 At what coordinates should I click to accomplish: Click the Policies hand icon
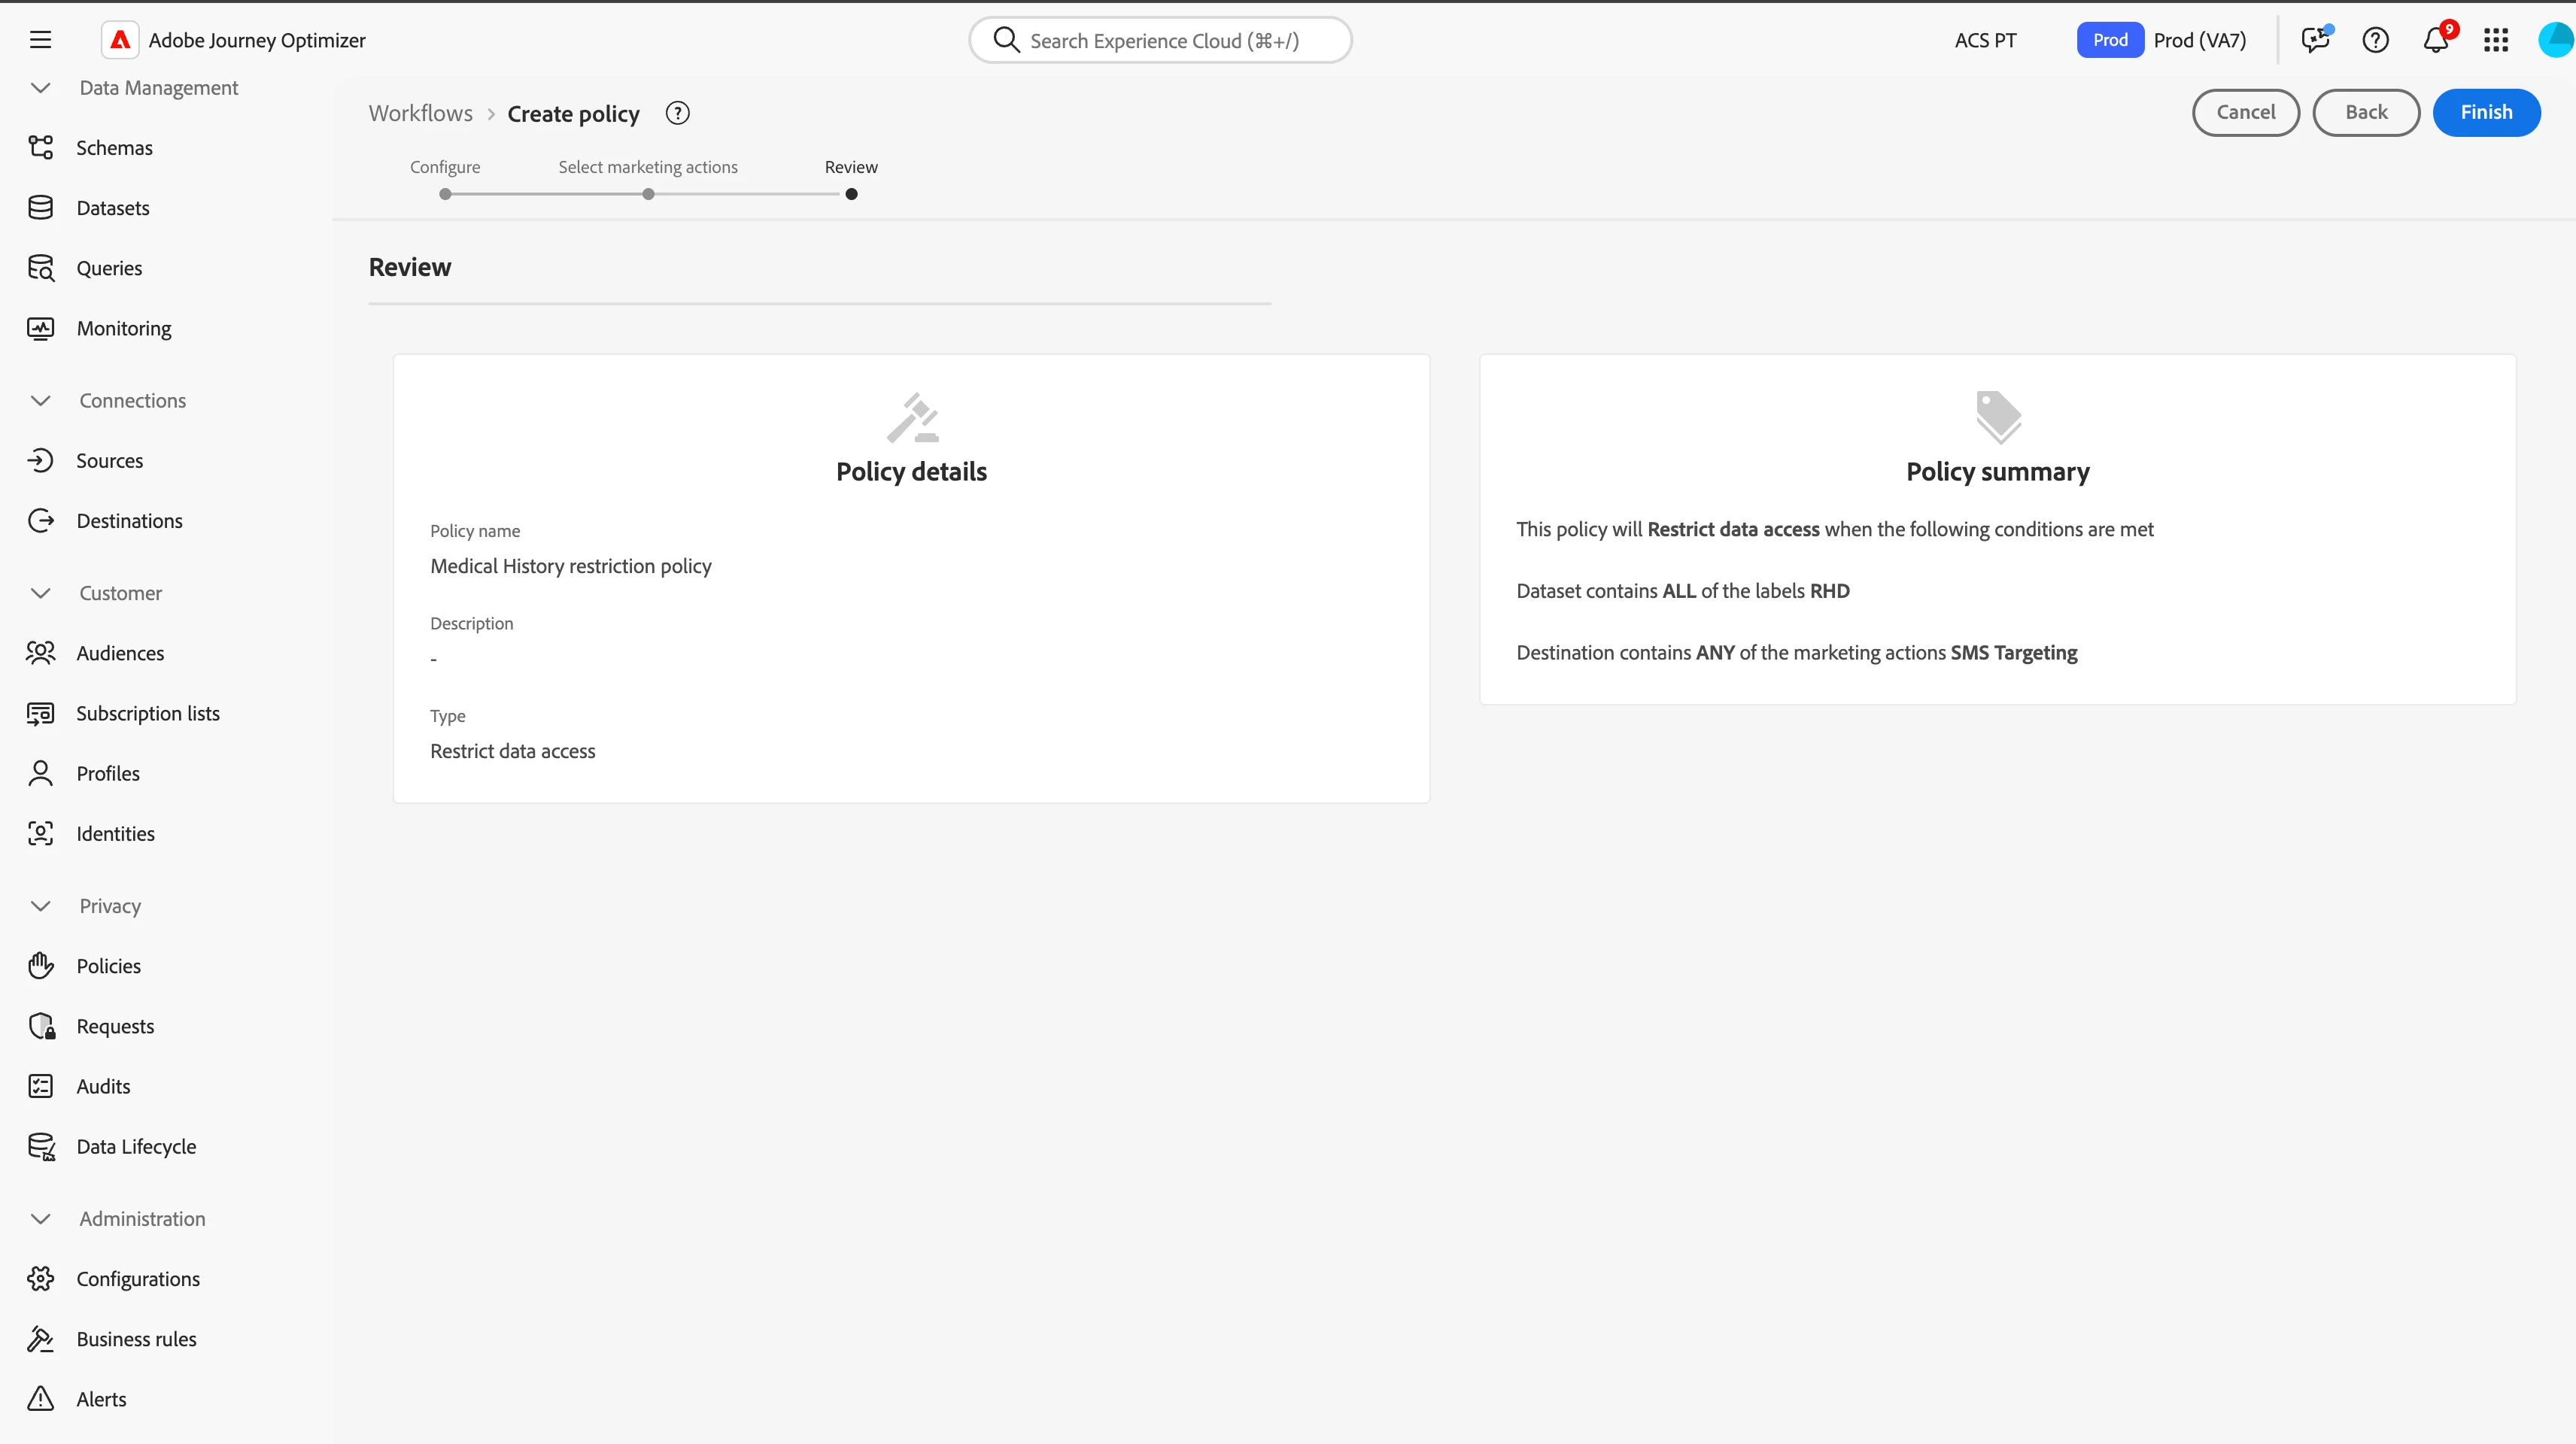[41, 966]
